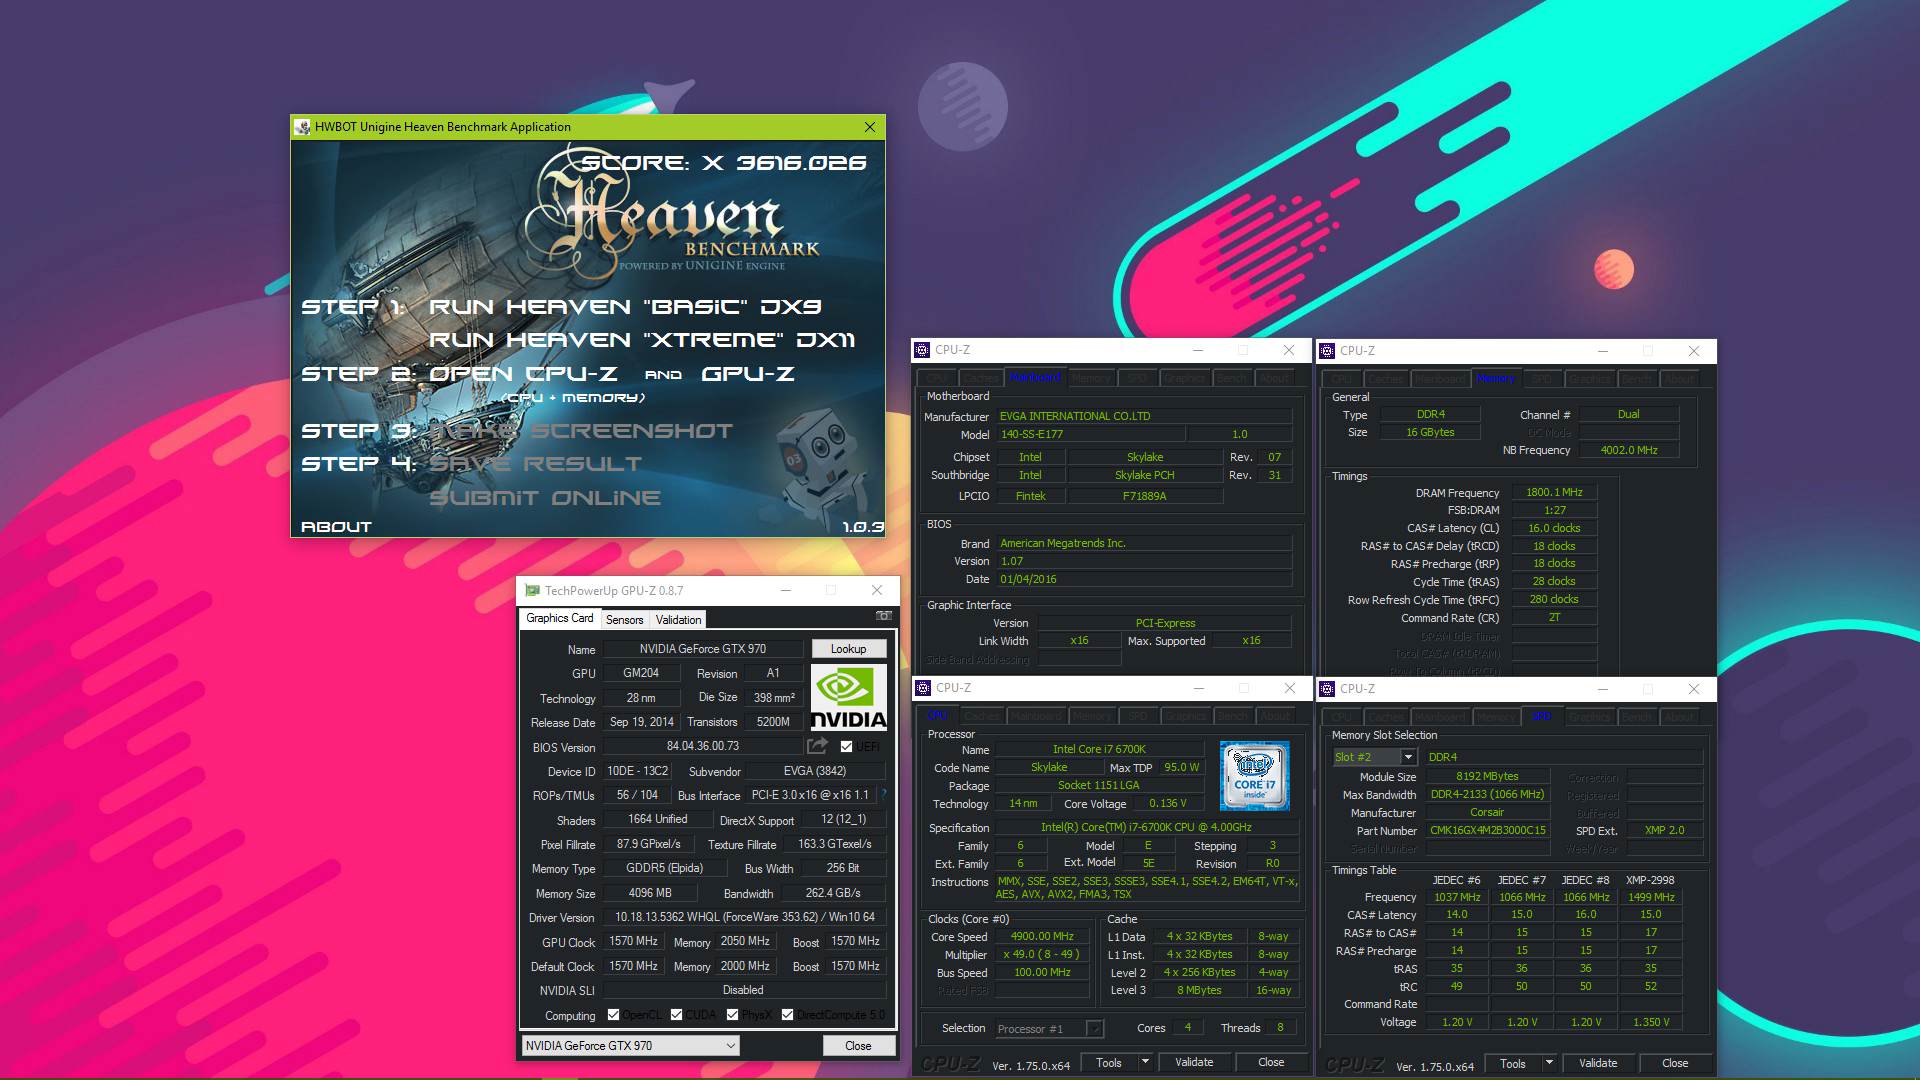This screenshot has width=1920, height=1080.
Task: Close the HWBOT Heaven Benchmark window
Action: coord(870,127)
